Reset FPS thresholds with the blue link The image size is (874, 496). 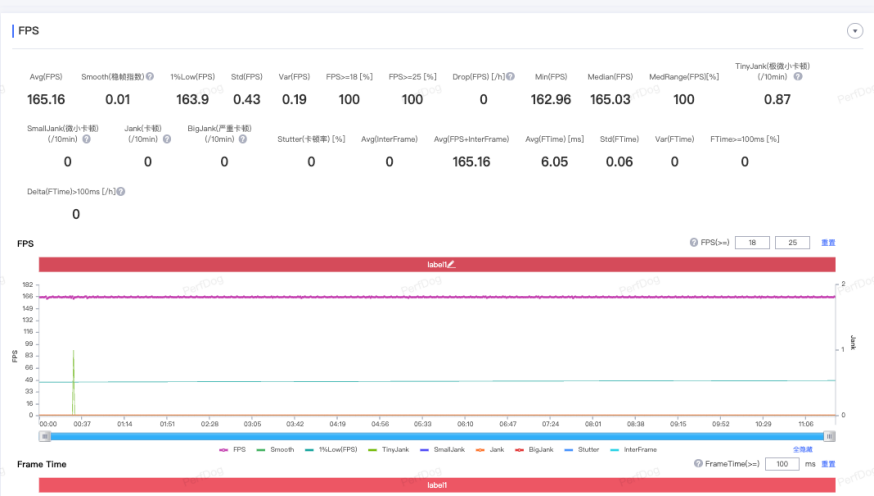828,242
